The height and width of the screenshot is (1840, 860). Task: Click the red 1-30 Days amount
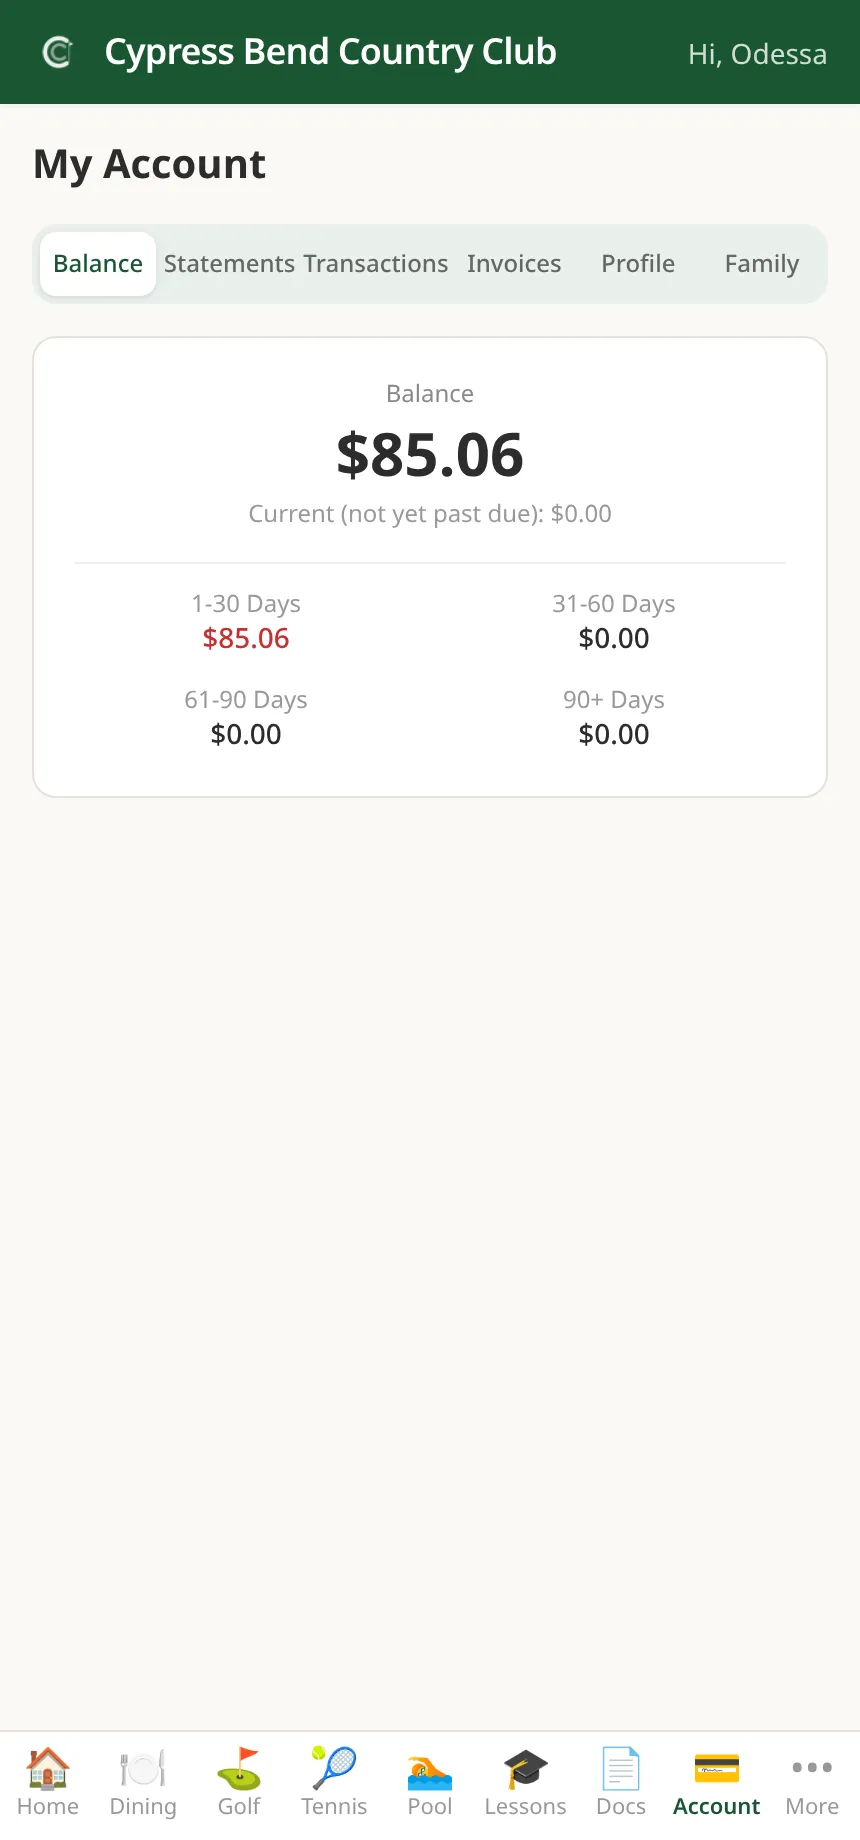tap(246, 638)
